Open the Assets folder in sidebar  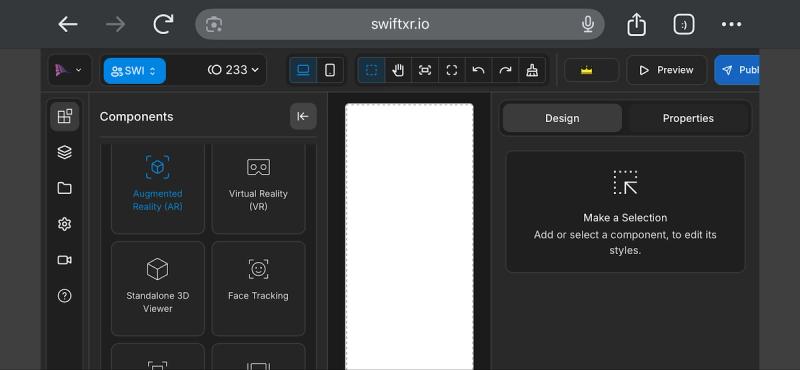[x=64, y=188]
